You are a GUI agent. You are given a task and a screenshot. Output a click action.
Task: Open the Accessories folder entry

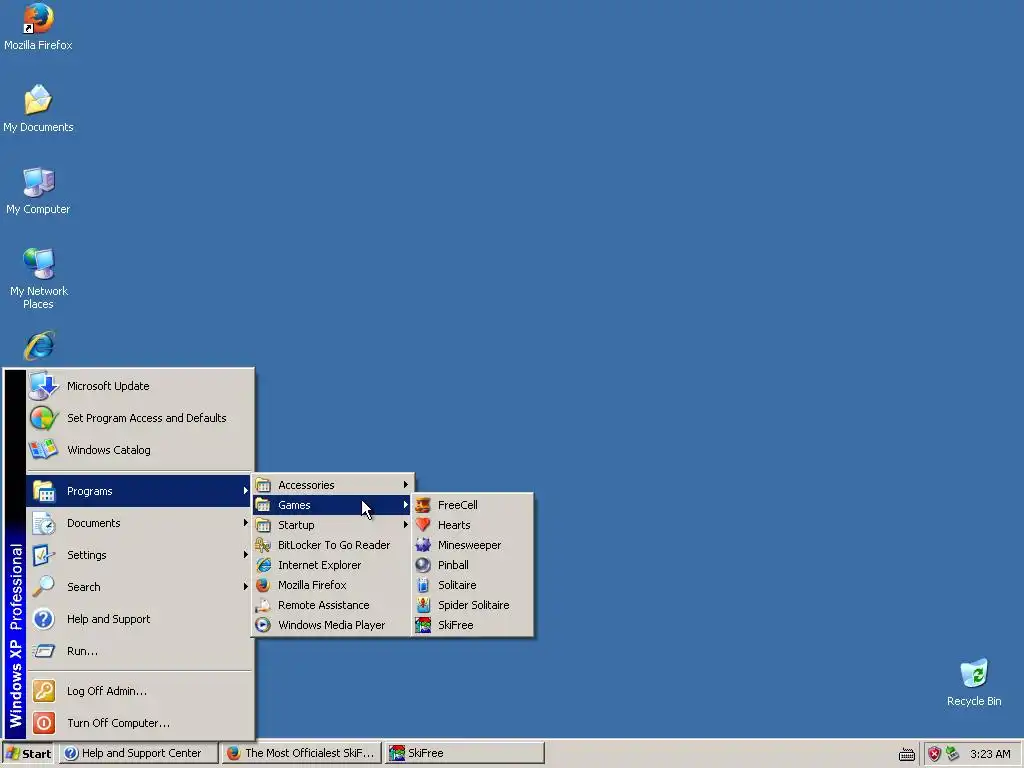(332, 485)
